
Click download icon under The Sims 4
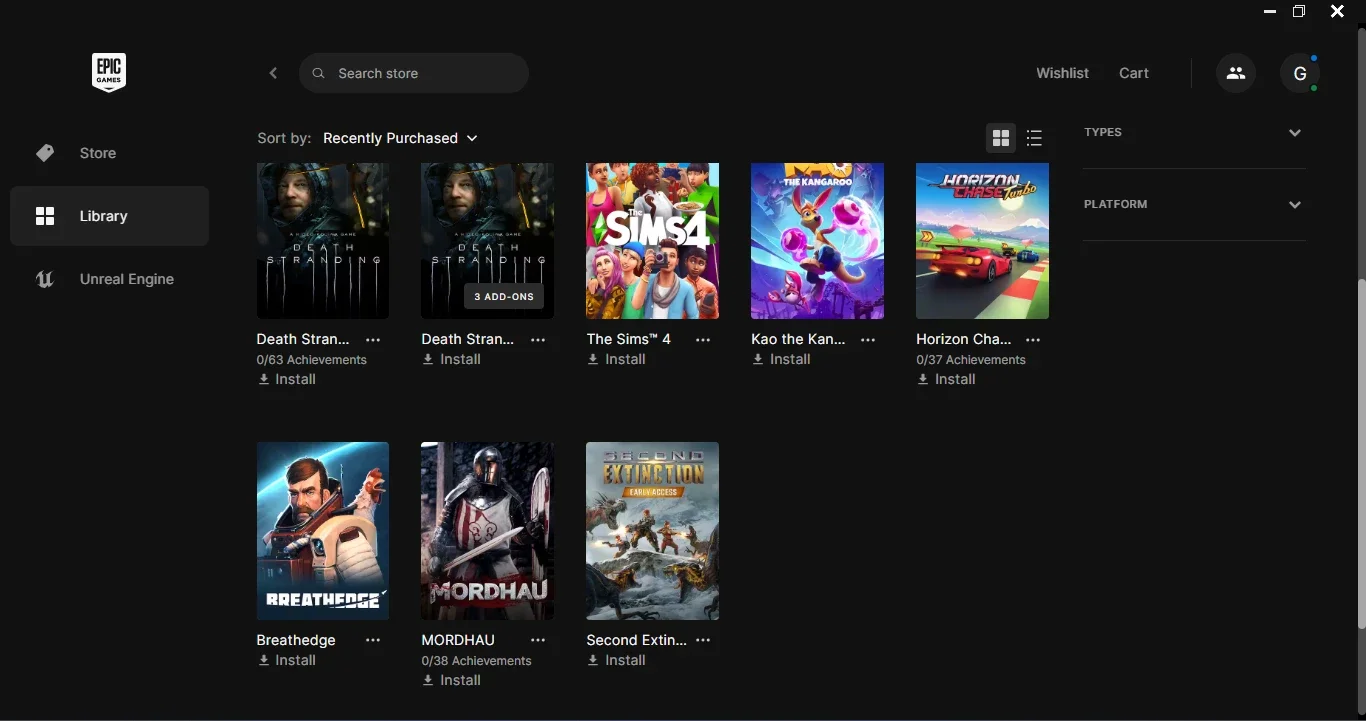[593, 360]
